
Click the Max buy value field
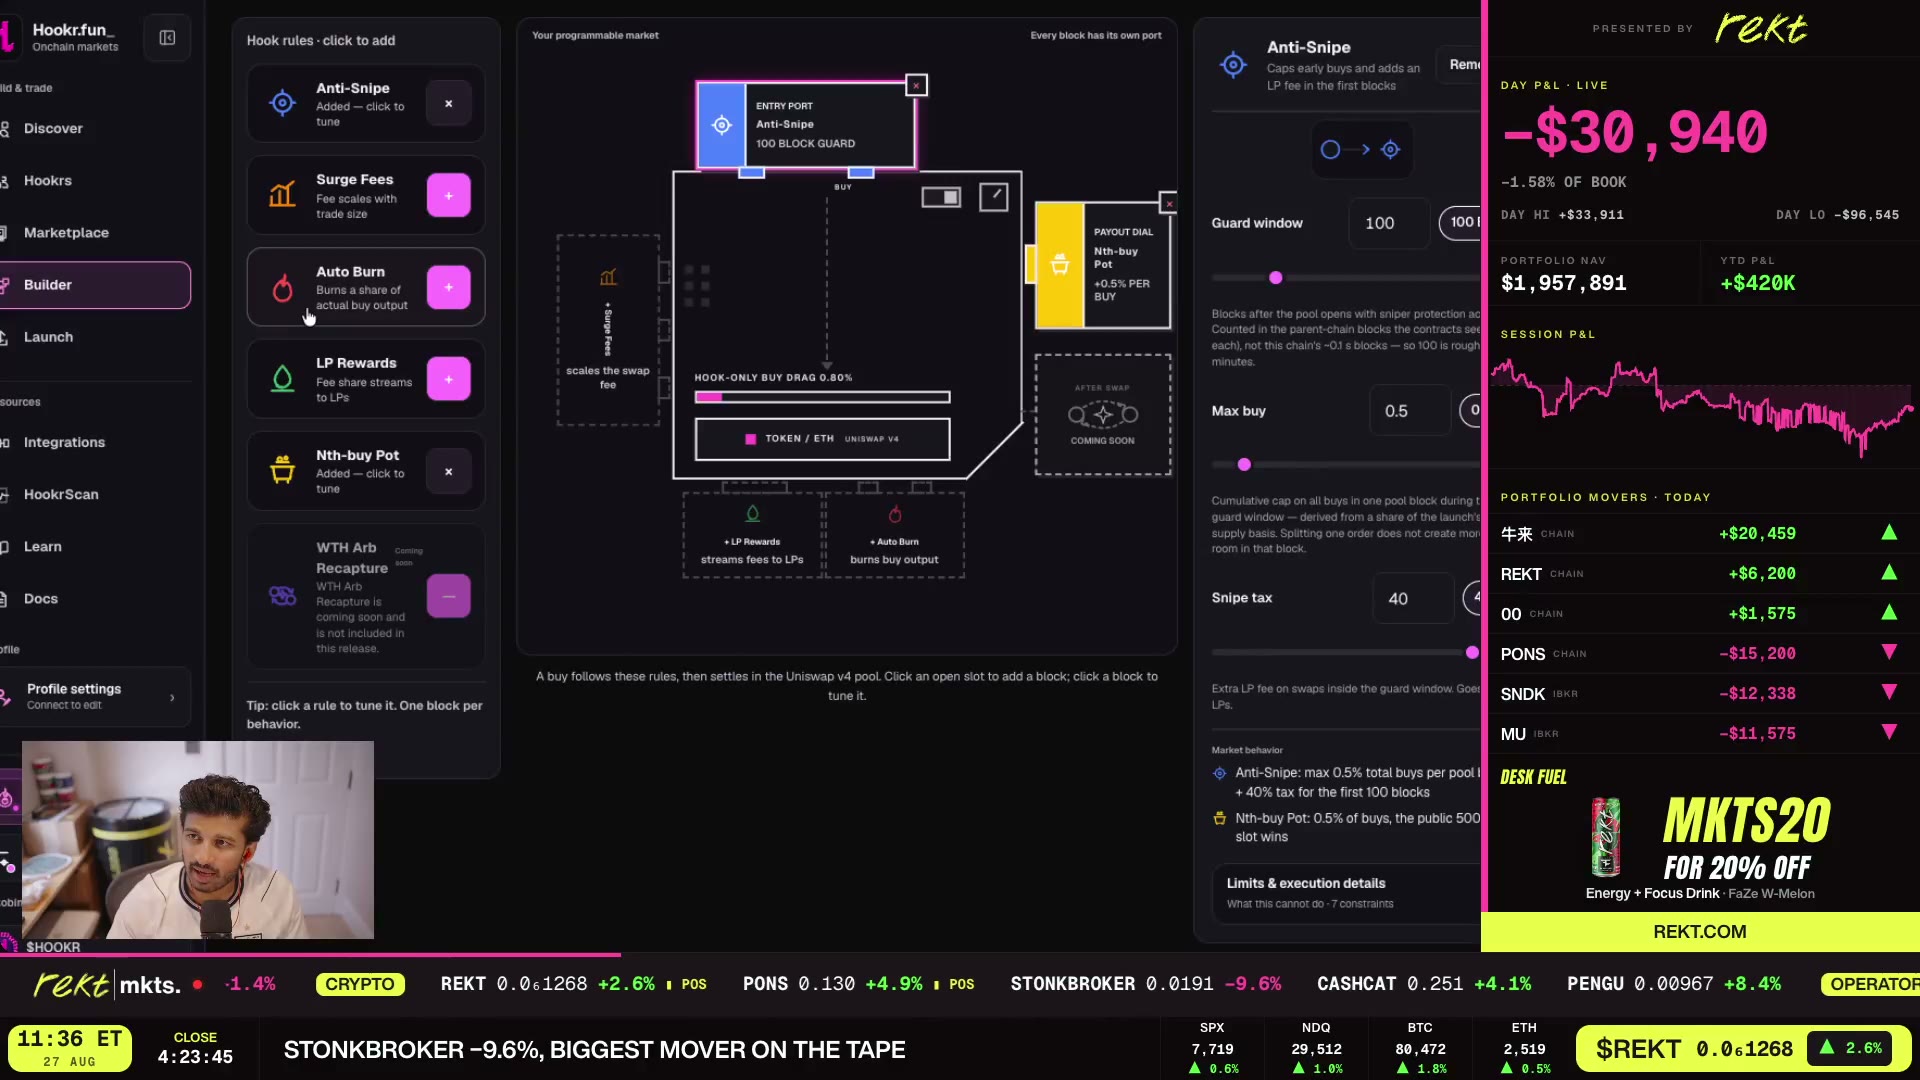click(1410, 411)
